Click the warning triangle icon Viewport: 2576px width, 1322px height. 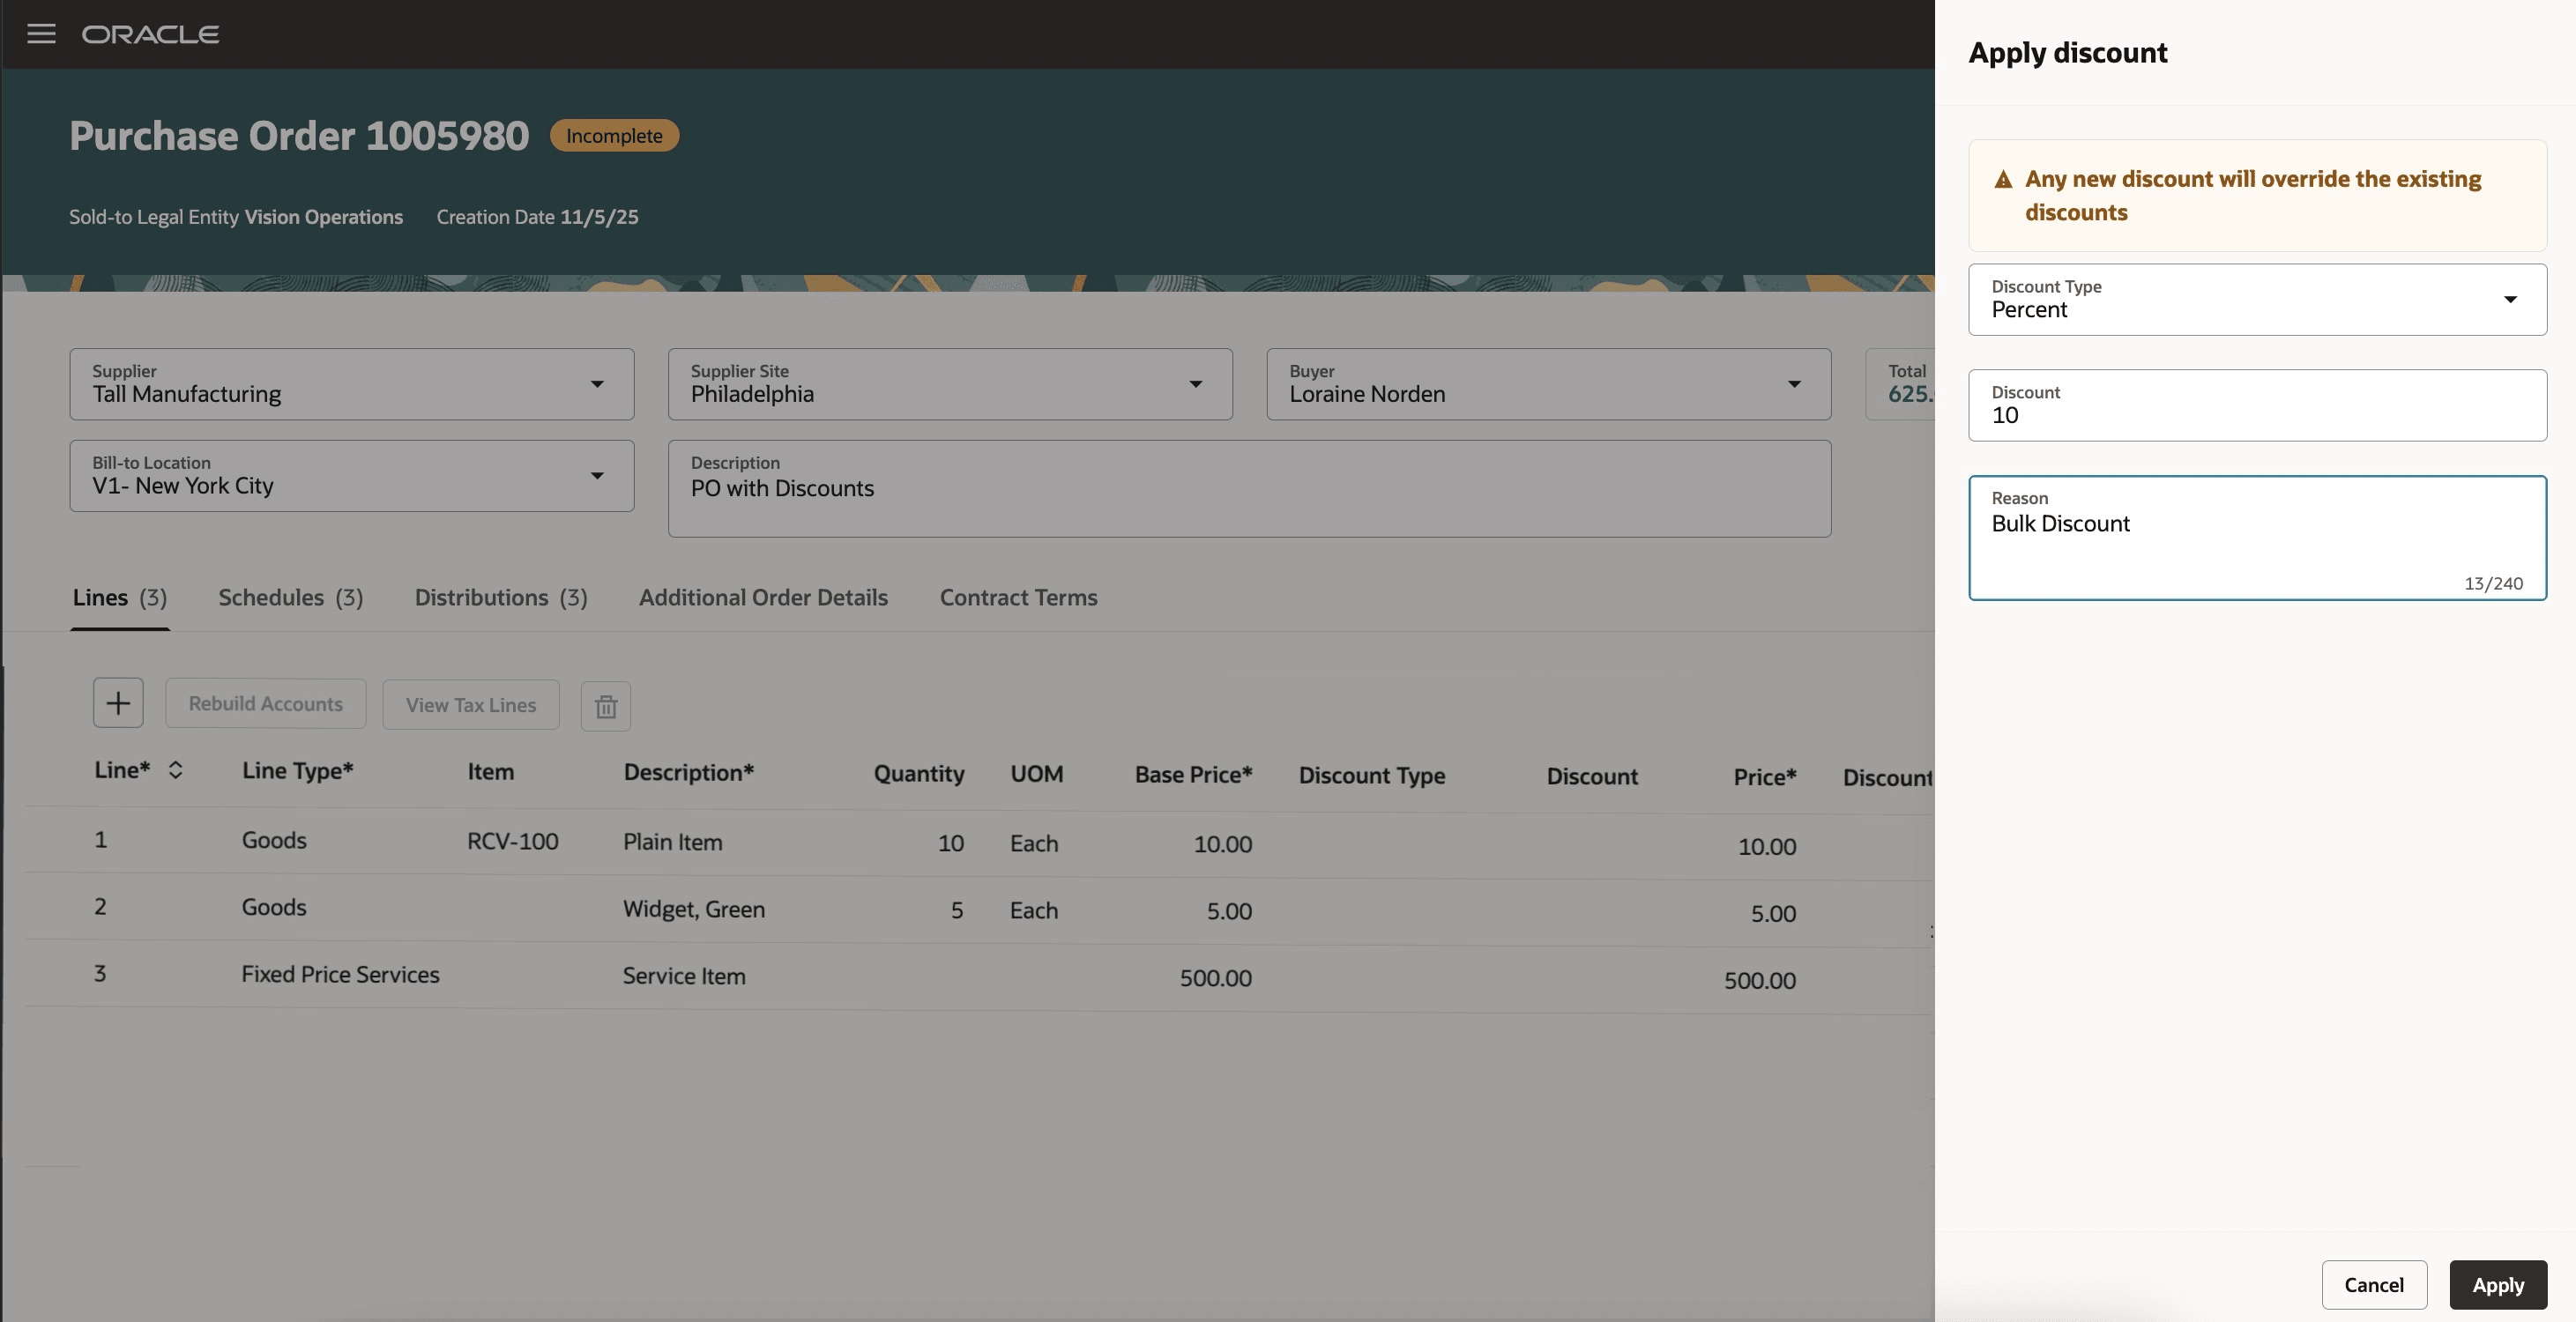pos(2003,180)
